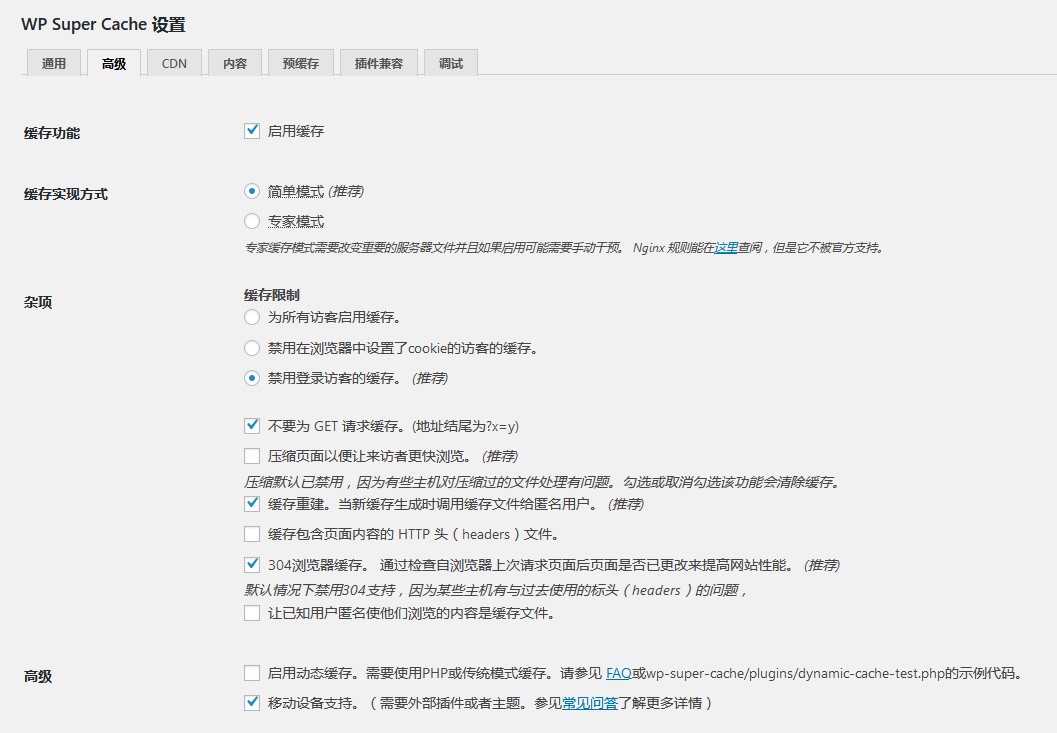Click the 默认情况下禁用304支持 note

pyautogui.click(x=495, y=590)
